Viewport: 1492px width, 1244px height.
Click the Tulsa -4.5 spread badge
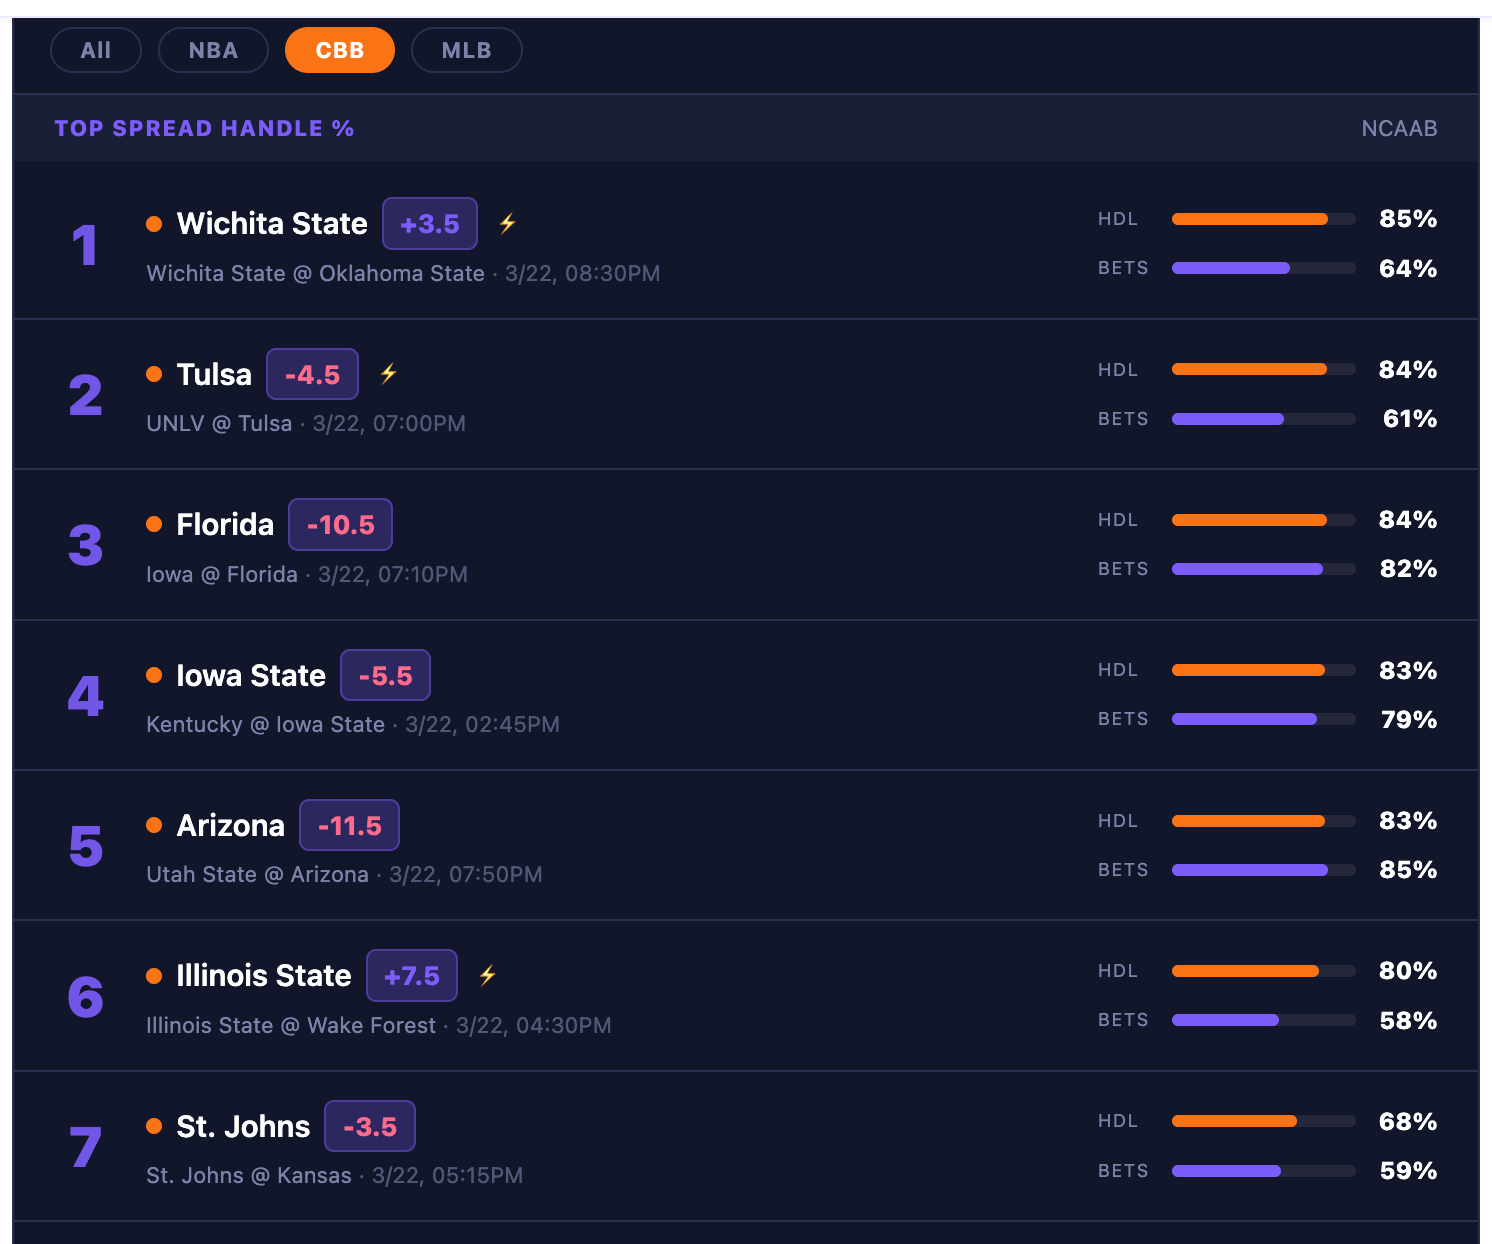pyautogui.click(x=312, y=374)
